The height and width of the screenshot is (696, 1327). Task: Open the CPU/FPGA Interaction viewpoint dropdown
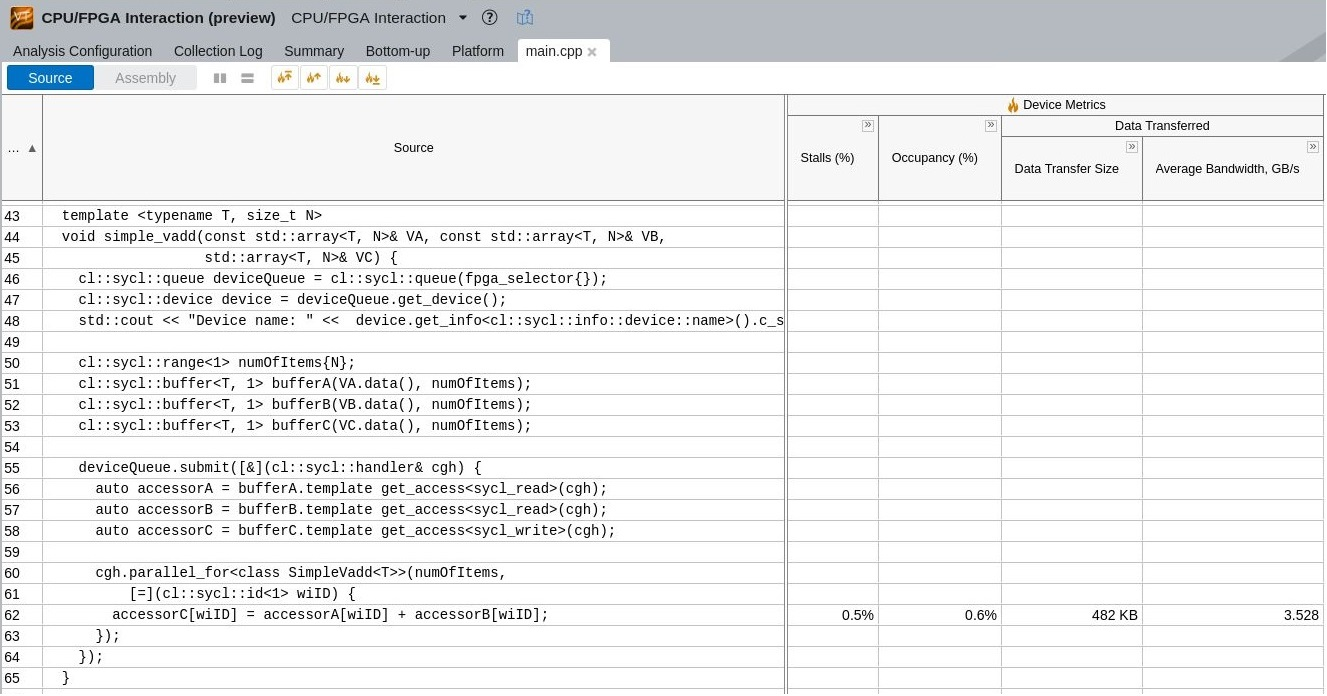(462, 17)
